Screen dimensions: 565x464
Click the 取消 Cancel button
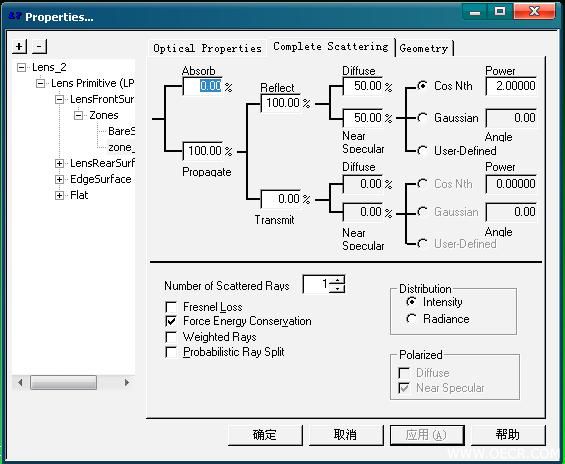tap(346, 435)
